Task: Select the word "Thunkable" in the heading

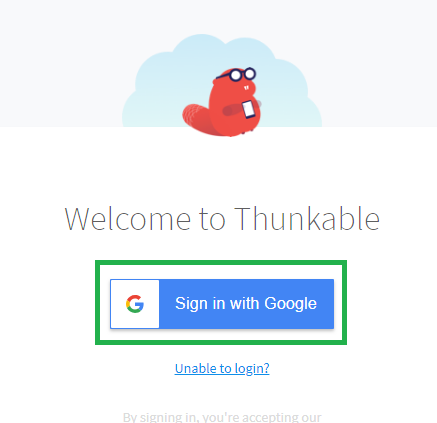Action: pos(307,219)
